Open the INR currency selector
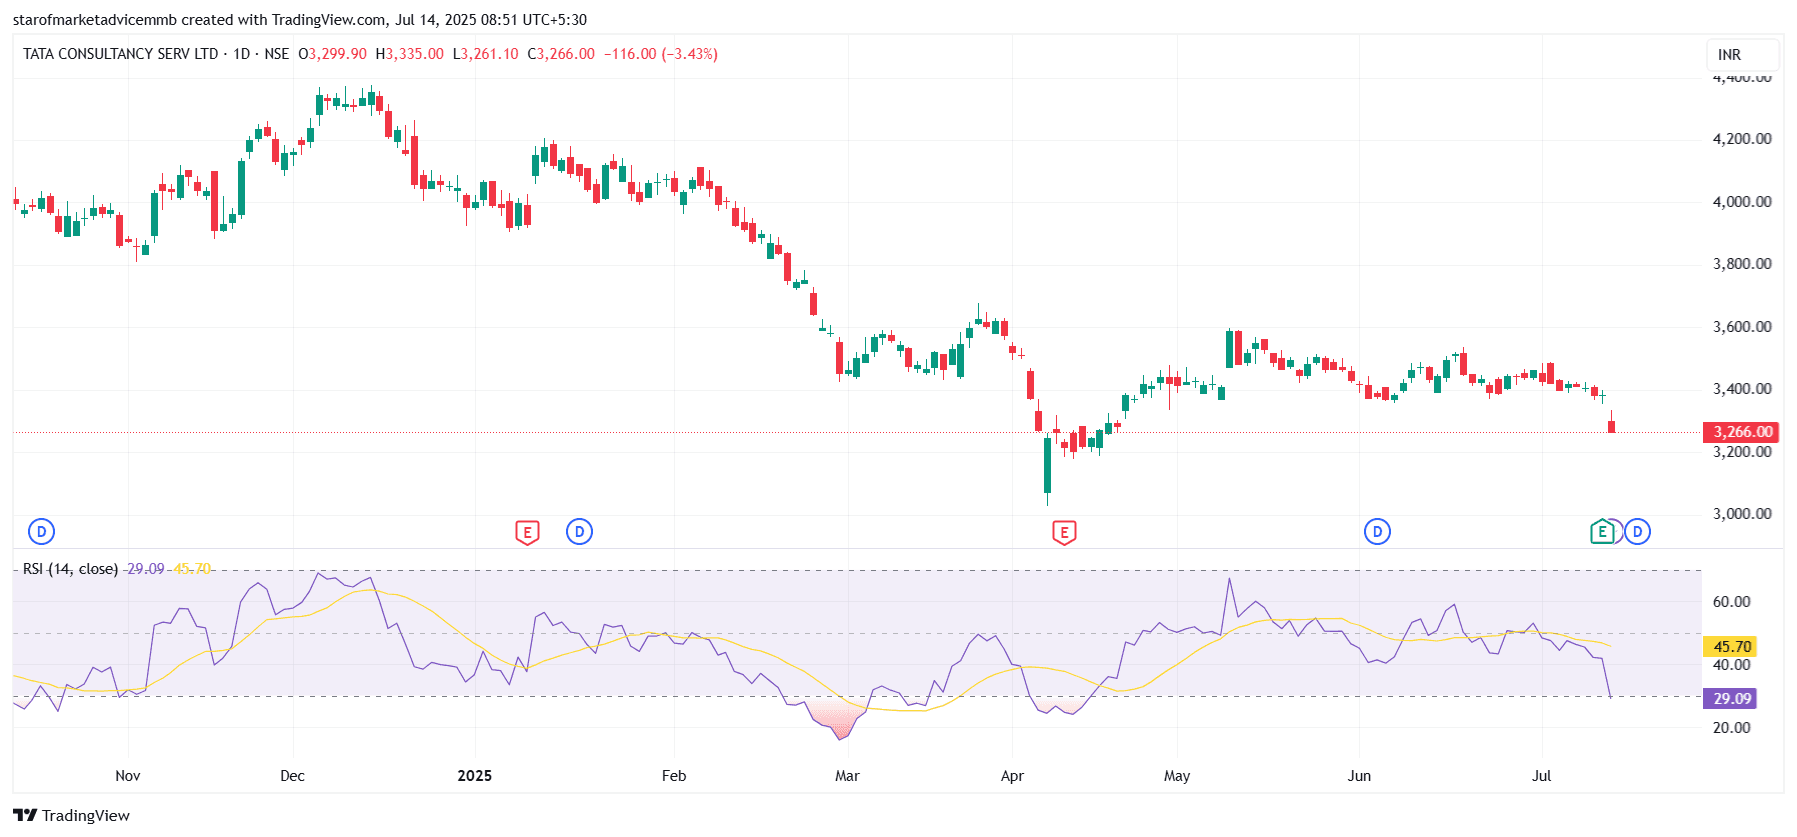 coord(1742,55)
